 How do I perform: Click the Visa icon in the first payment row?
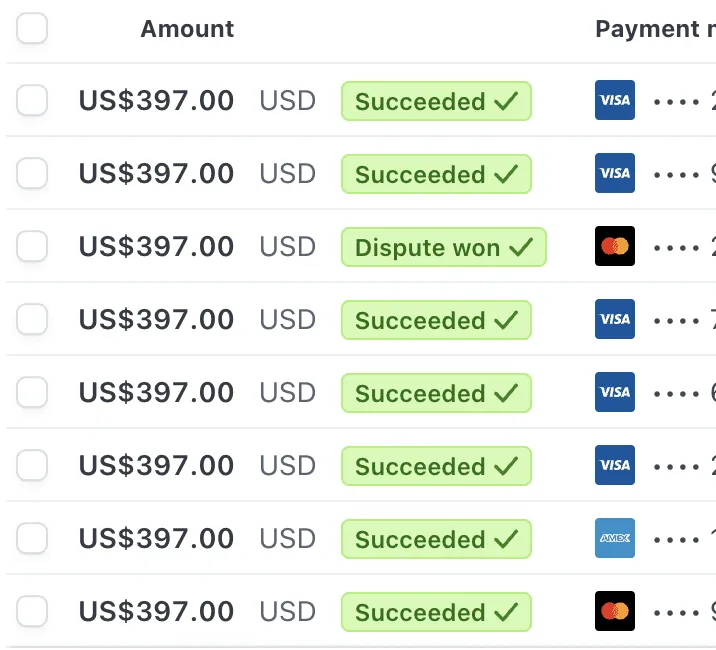(x=614, y=100)
